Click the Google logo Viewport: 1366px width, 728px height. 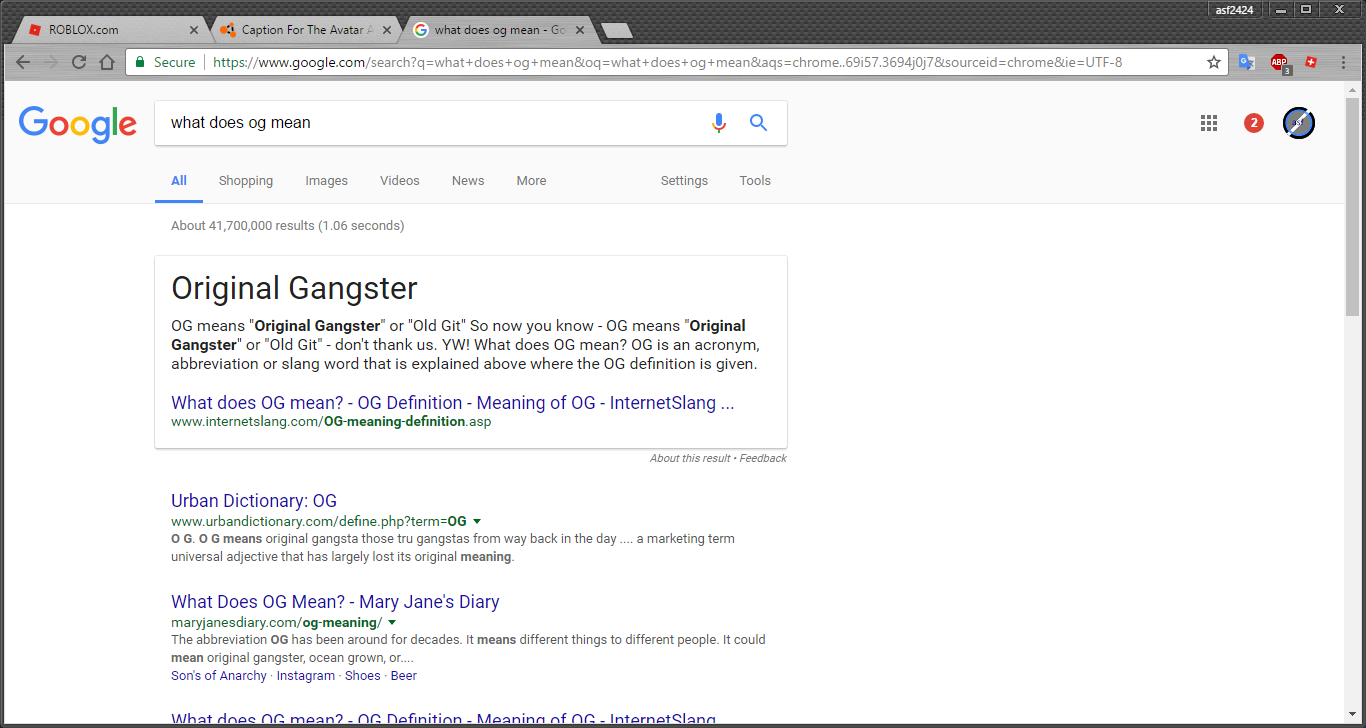click(x=78, y=124)
